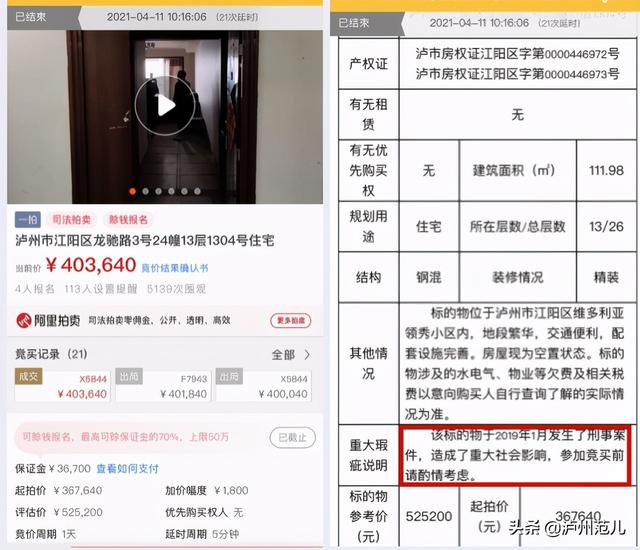Viewport: 640px width, 550px height.
Task: Click the 525200 reference price cell
Action: click(429, 517)
